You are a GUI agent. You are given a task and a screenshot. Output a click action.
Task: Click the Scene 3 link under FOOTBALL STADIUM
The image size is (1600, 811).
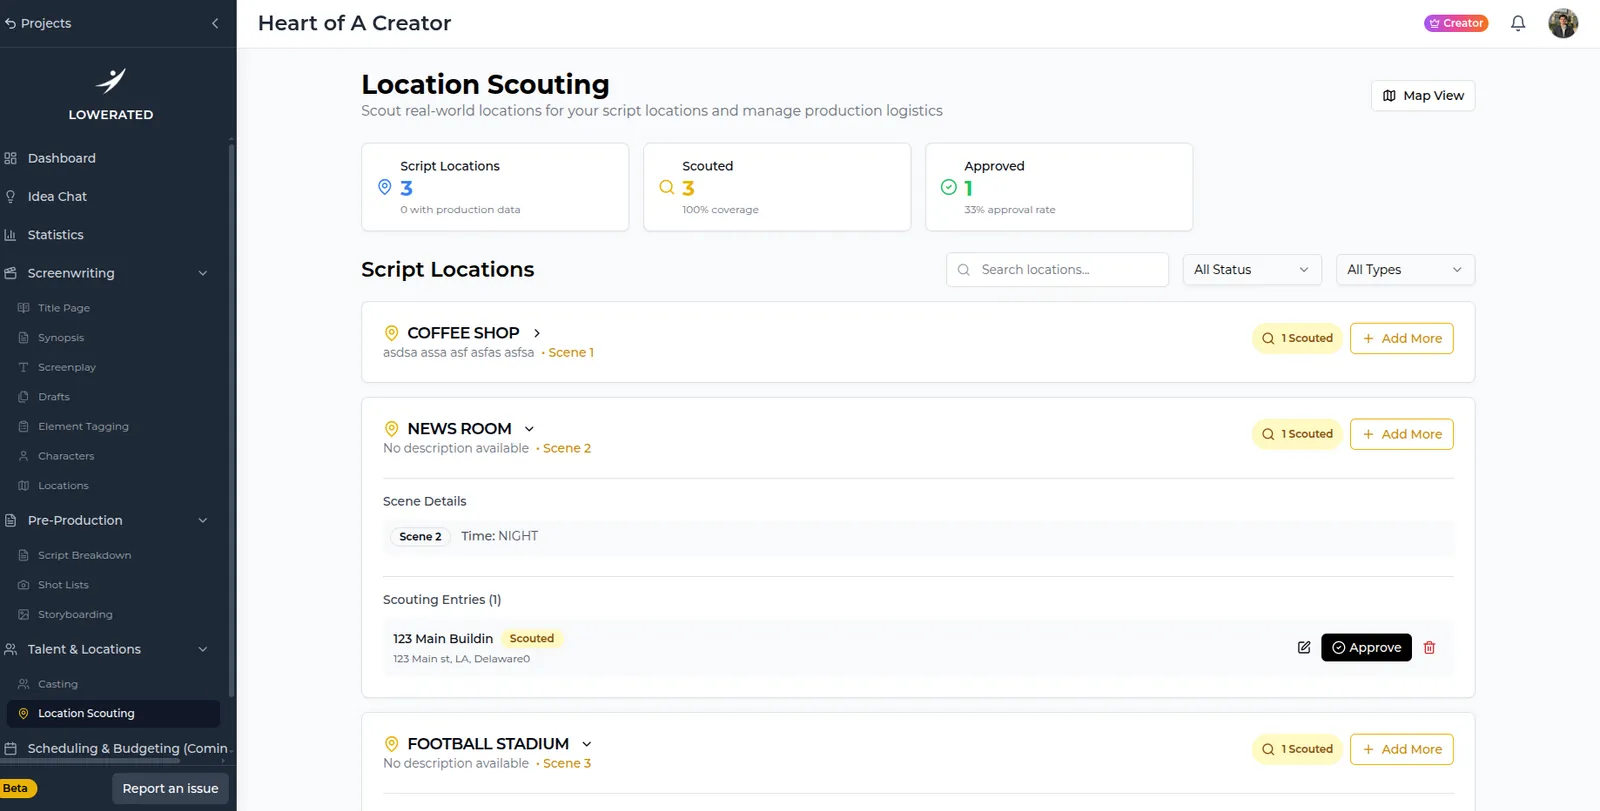click(567, 764)
